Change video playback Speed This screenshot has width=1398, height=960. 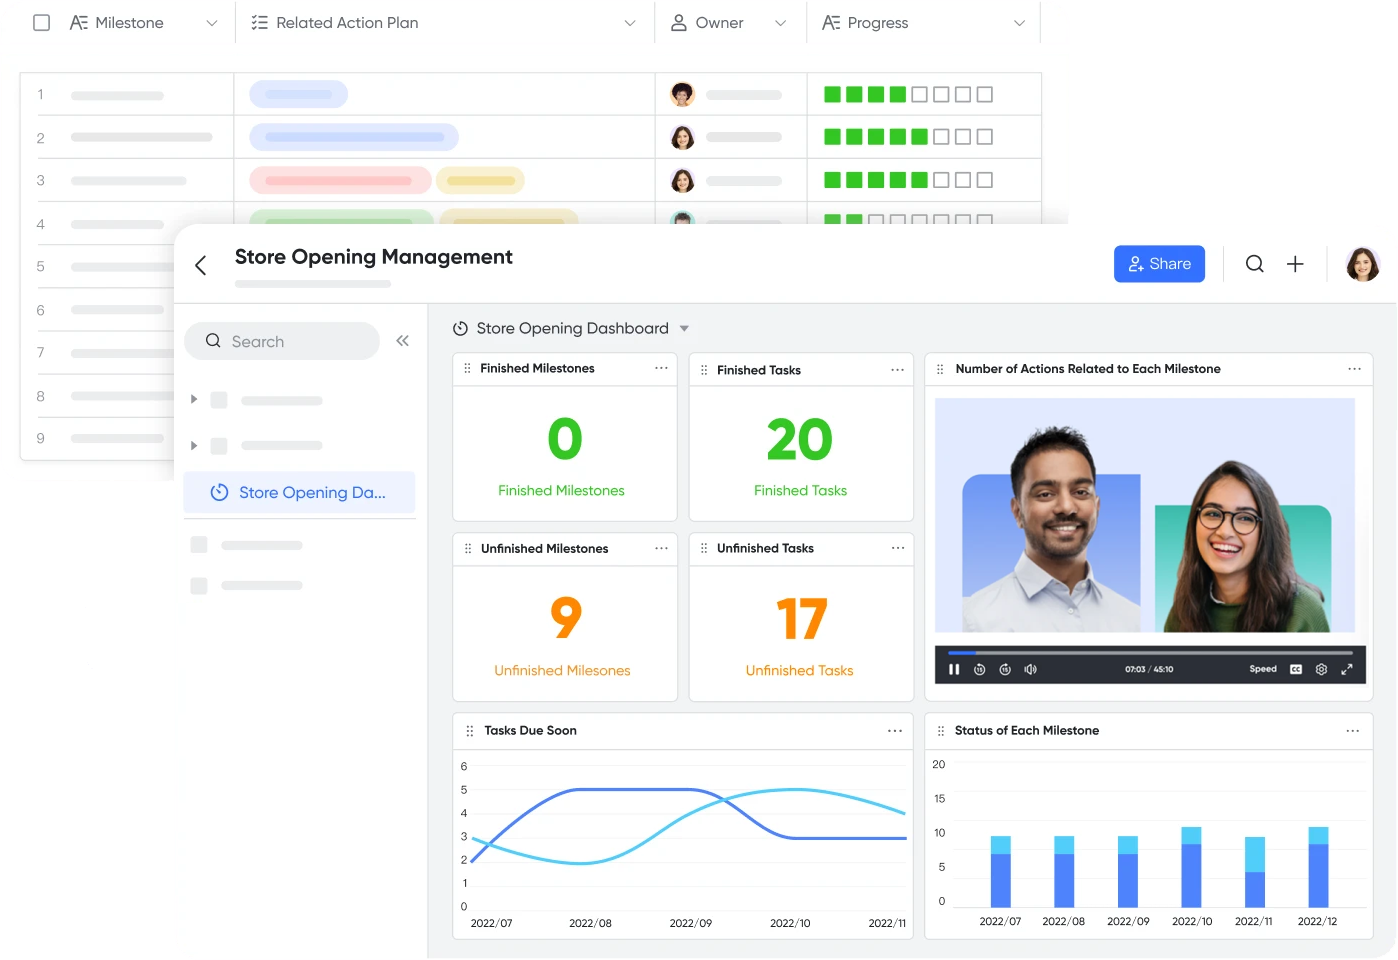pyautogui.click(x=1263, y=669)
